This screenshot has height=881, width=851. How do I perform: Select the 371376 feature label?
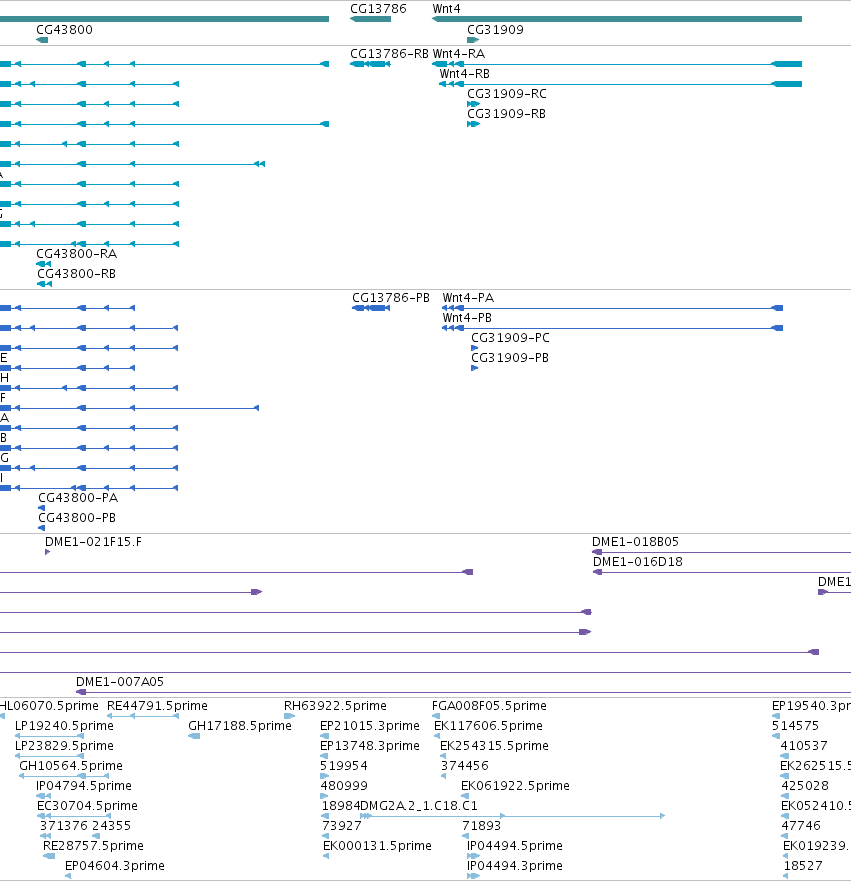point(64,826)
